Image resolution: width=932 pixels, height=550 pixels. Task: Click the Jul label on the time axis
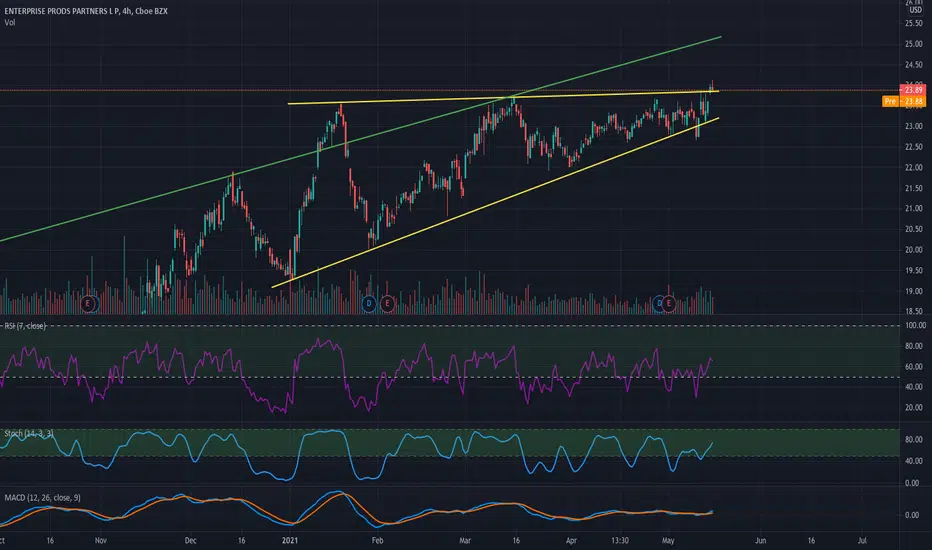(862, 540)
